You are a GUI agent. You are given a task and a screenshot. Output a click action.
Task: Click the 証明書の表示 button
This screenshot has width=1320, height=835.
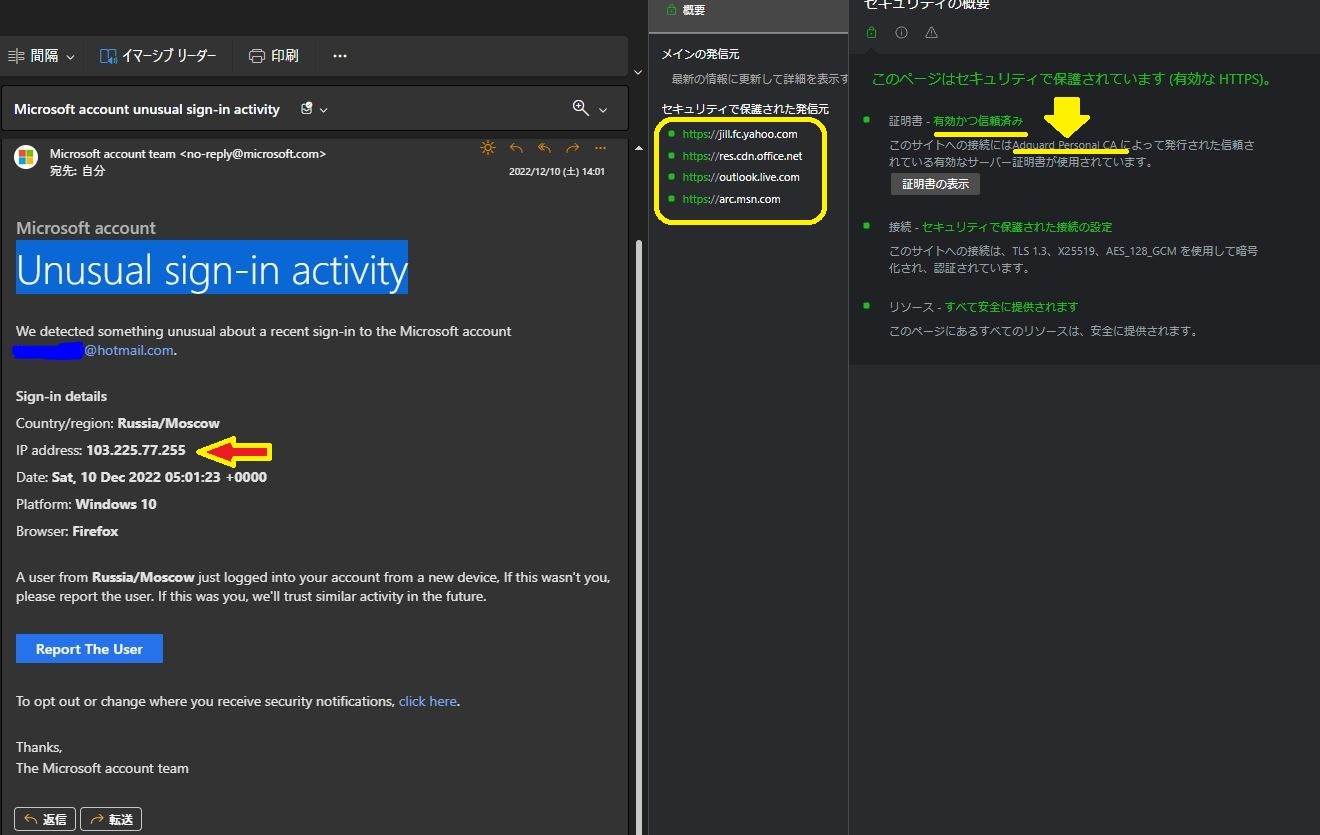[x=935, y=184]
